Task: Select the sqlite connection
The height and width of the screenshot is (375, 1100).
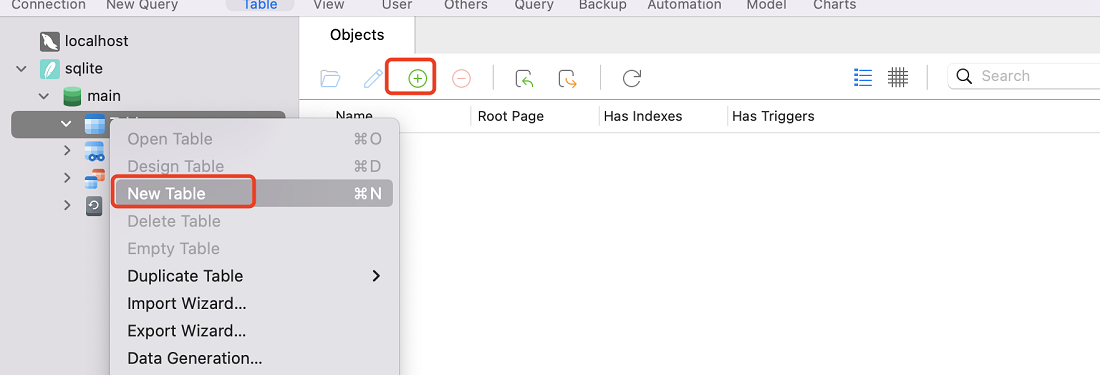Action: click(x=83, y=69)
